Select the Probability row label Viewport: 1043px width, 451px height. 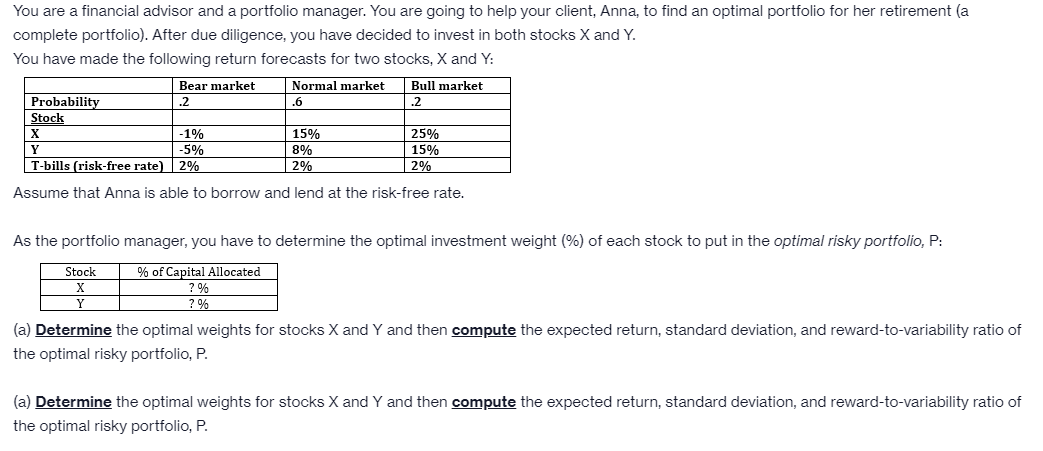pos(65,102)
